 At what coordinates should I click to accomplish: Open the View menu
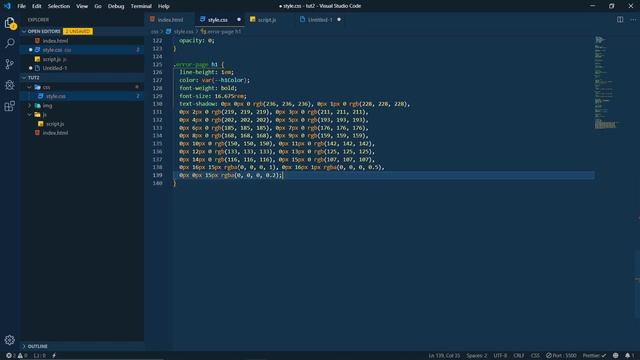pos(82,6)
